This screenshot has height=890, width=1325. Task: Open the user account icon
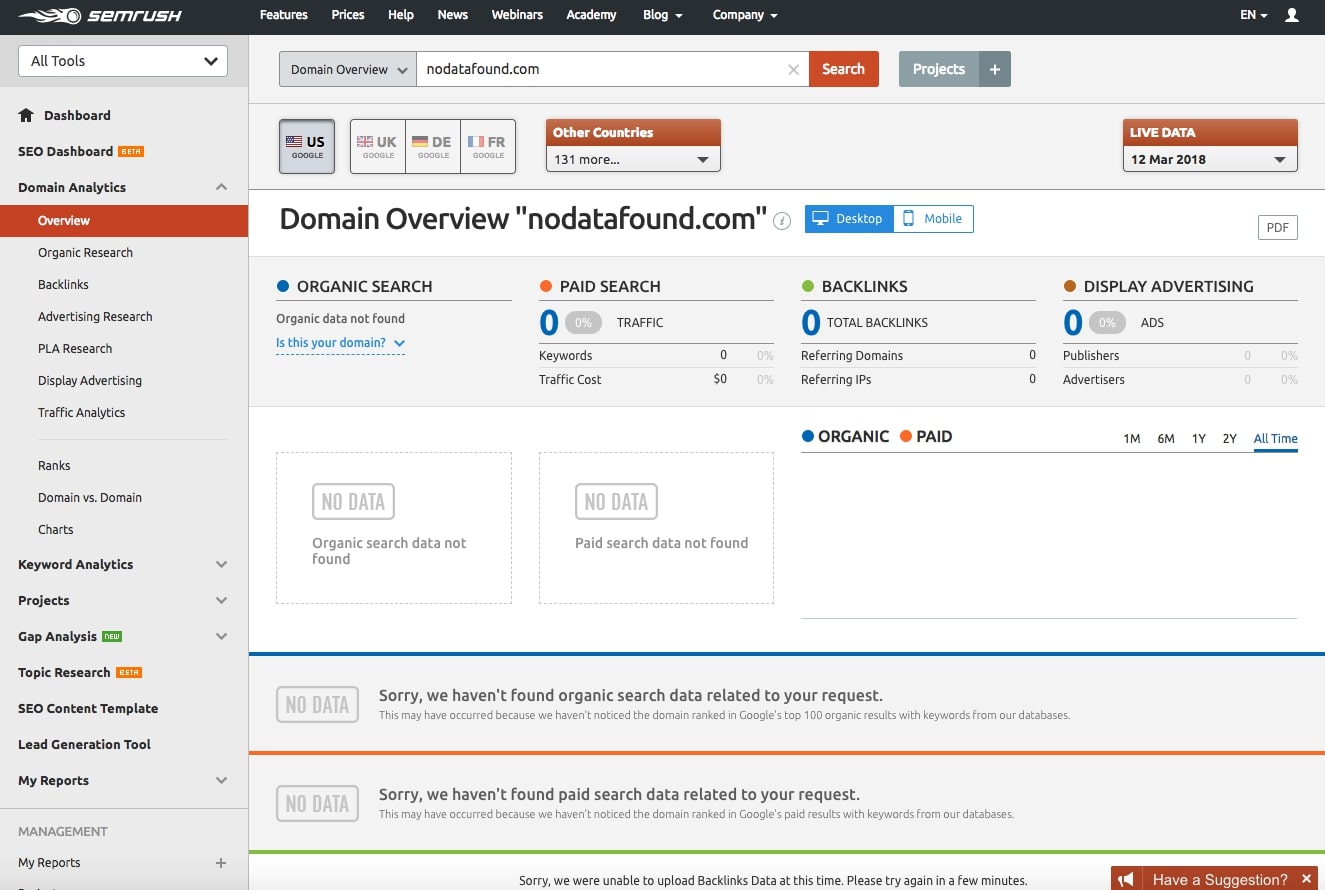click(x=1292, y=15)
